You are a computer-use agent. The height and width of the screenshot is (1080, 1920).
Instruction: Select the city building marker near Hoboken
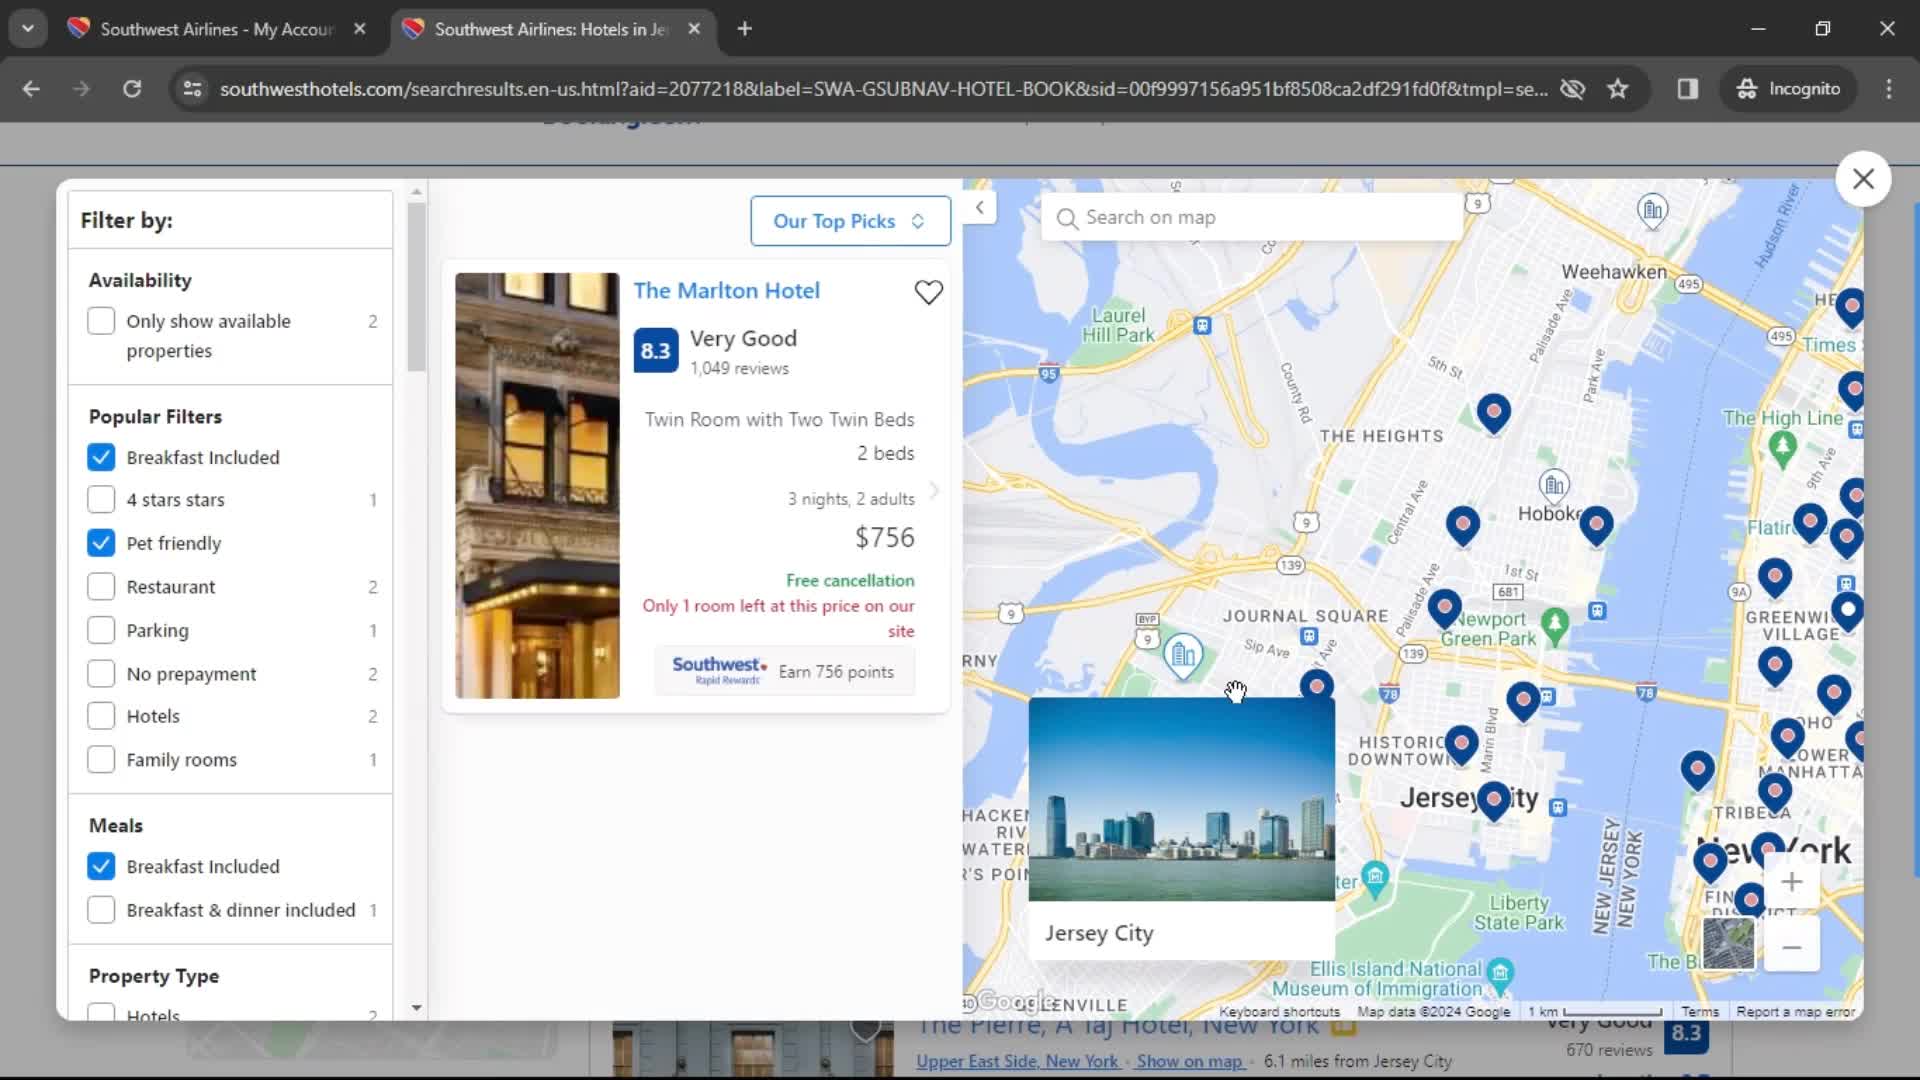pyautogui.click(x=1553, y=485)
